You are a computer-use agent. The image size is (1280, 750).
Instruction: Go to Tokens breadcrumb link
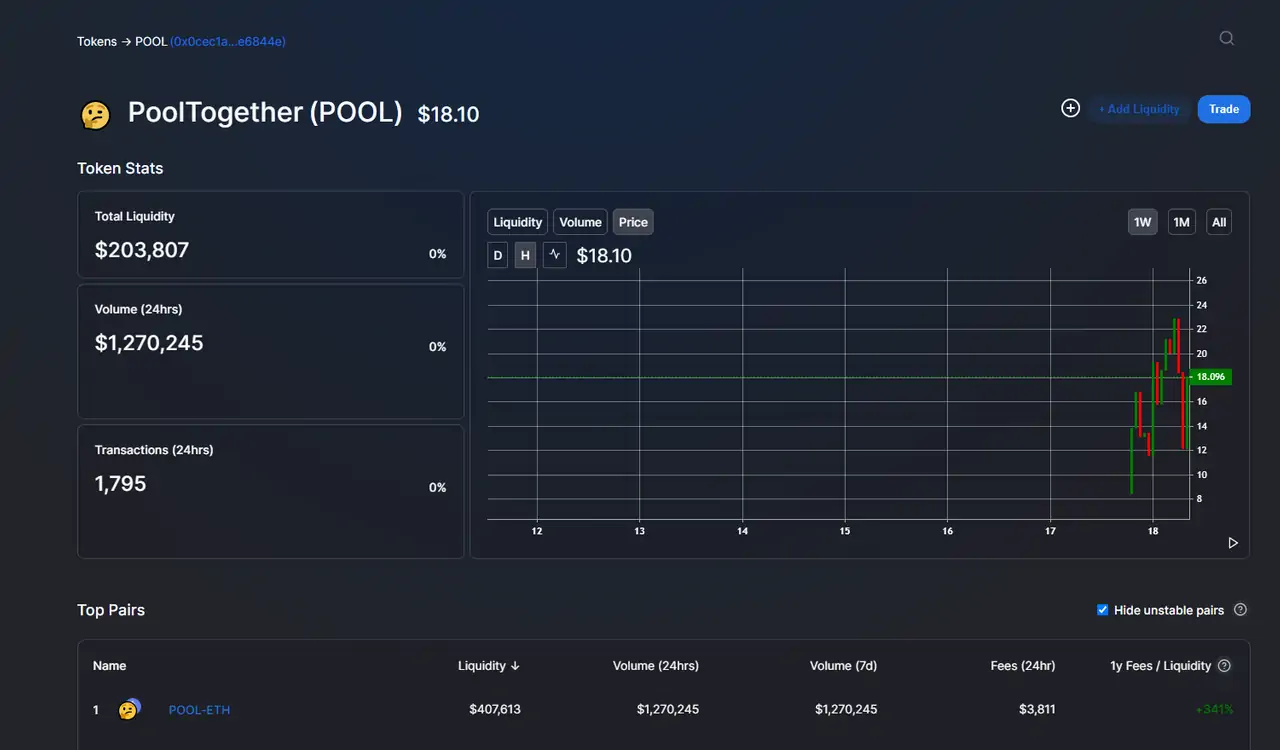pyautogui.click(x=97, y=41)
